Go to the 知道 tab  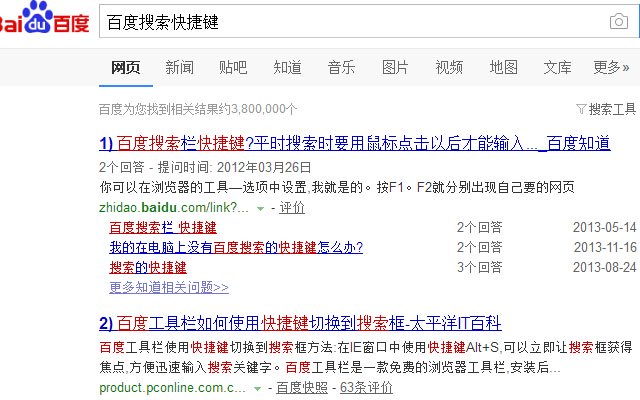(x=287, y=67)
